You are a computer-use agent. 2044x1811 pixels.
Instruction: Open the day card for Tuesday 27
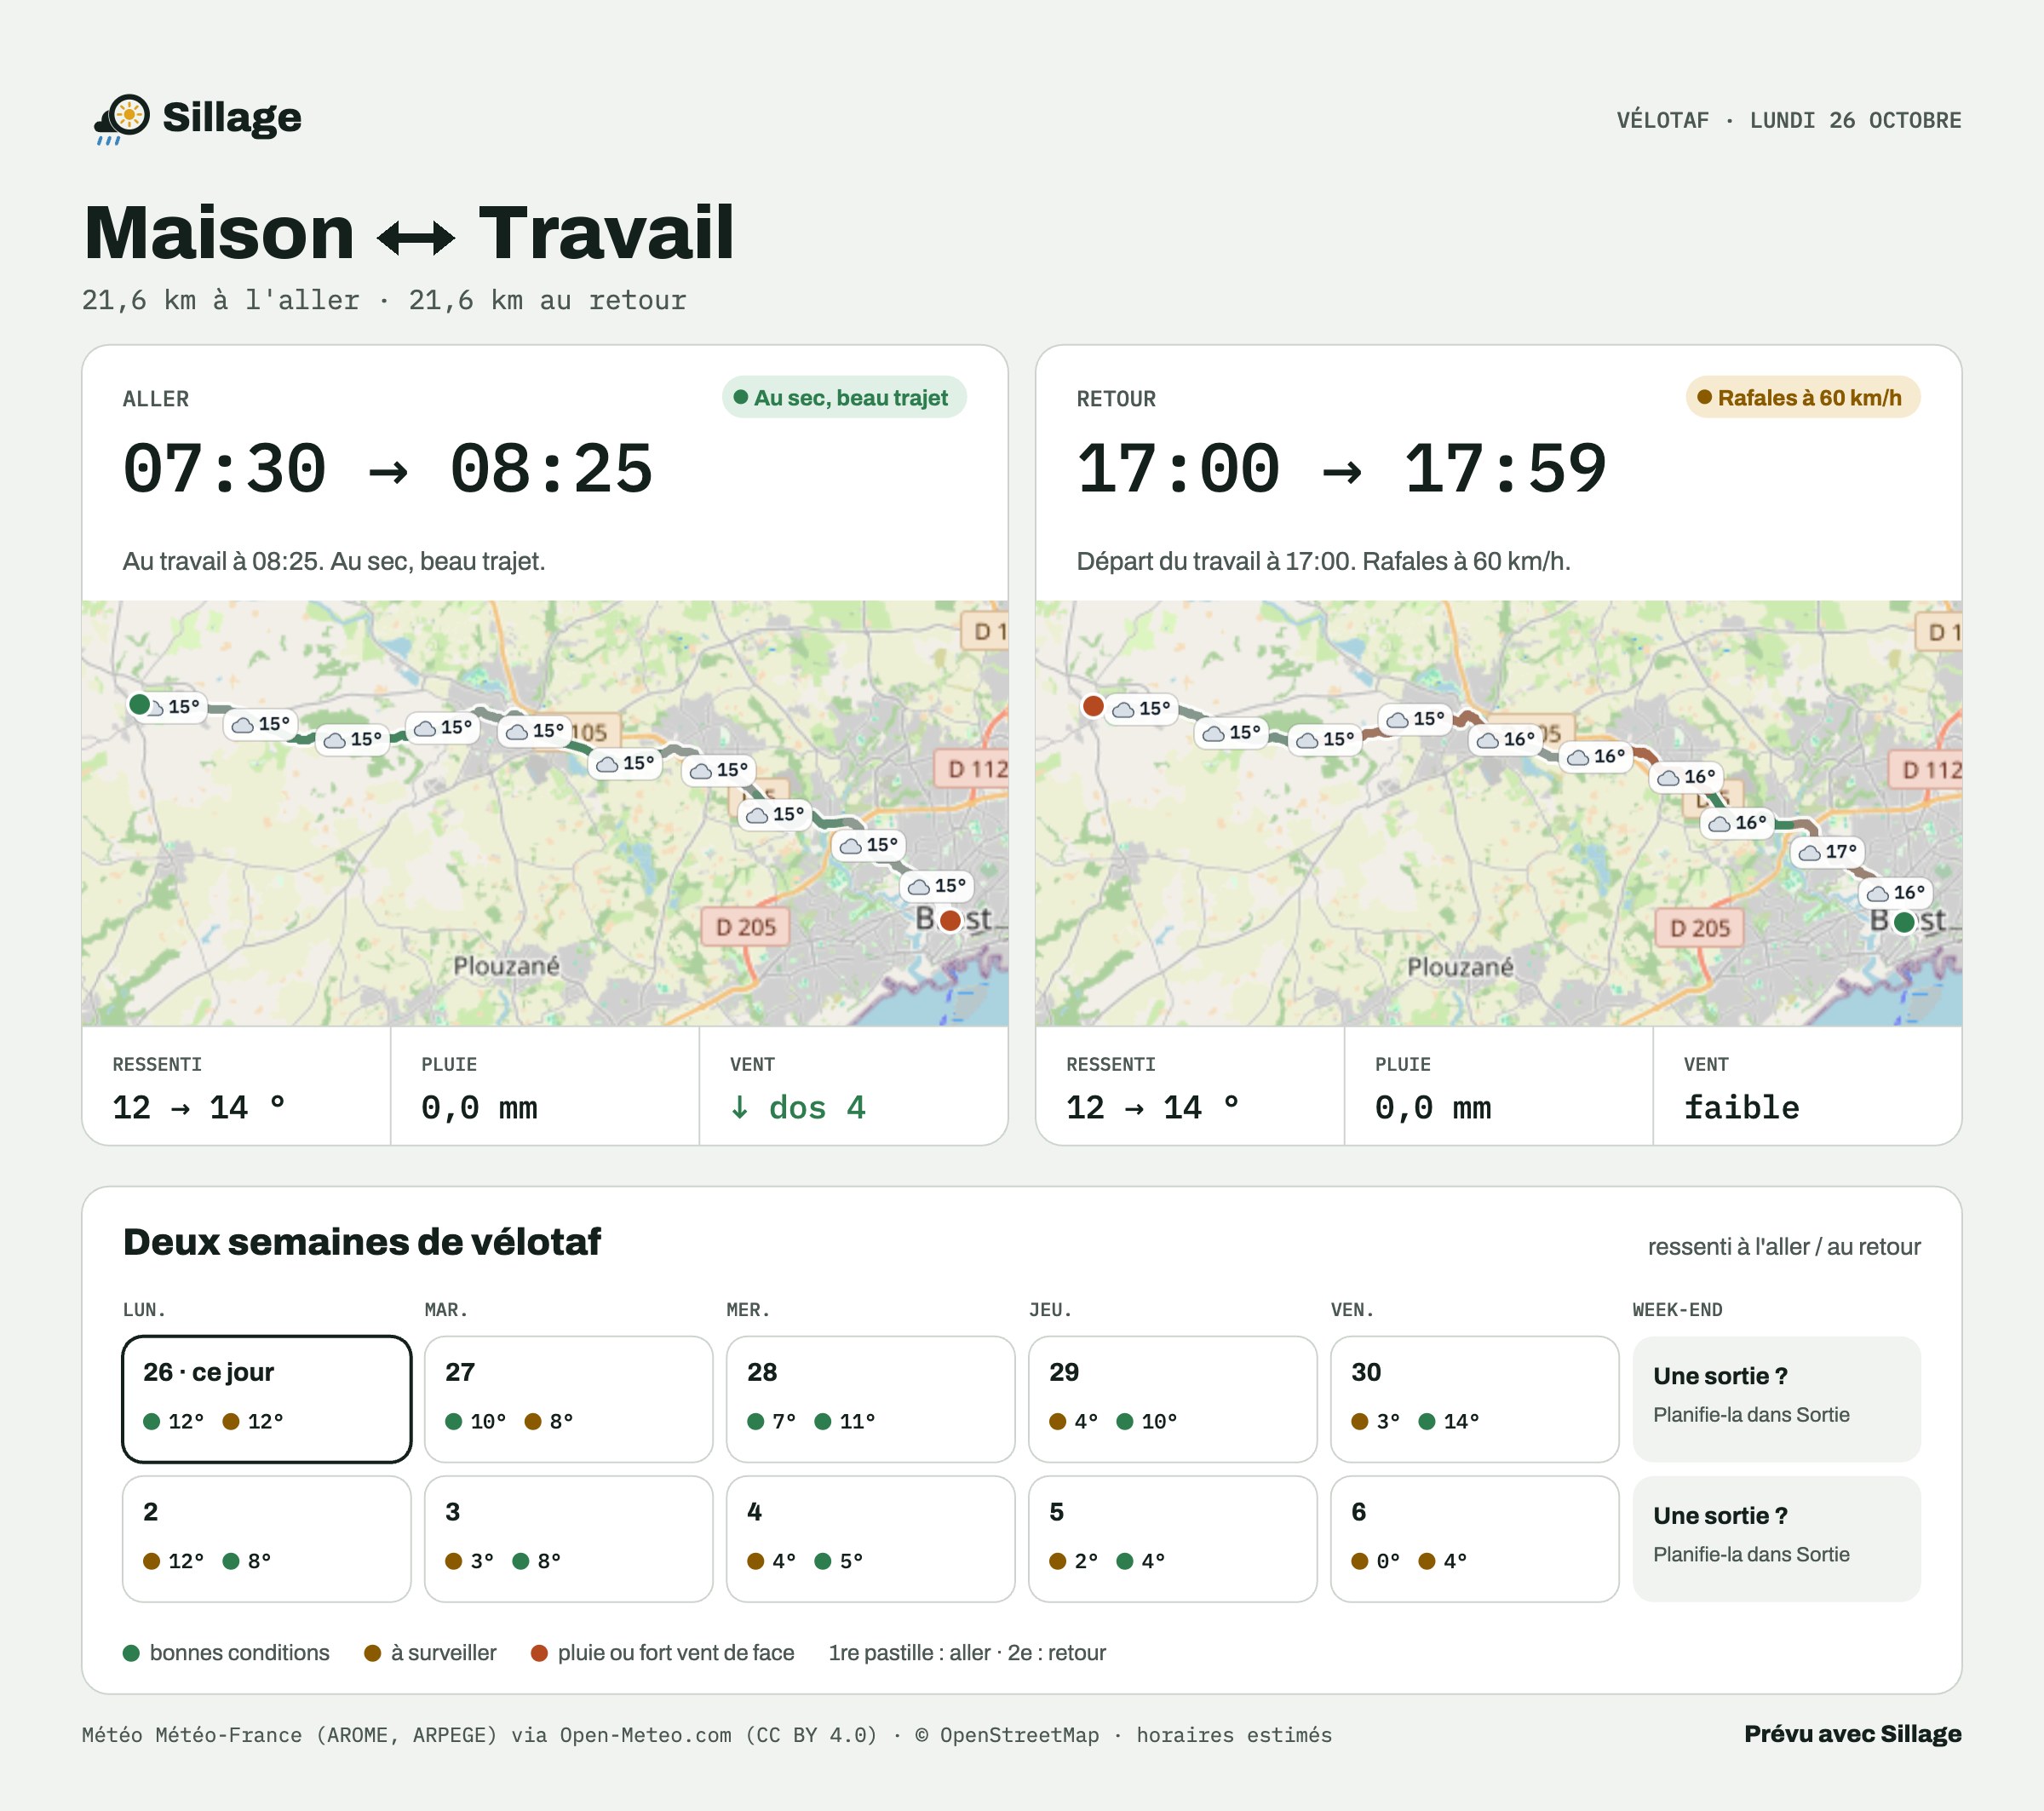(x=568, y=1399)
